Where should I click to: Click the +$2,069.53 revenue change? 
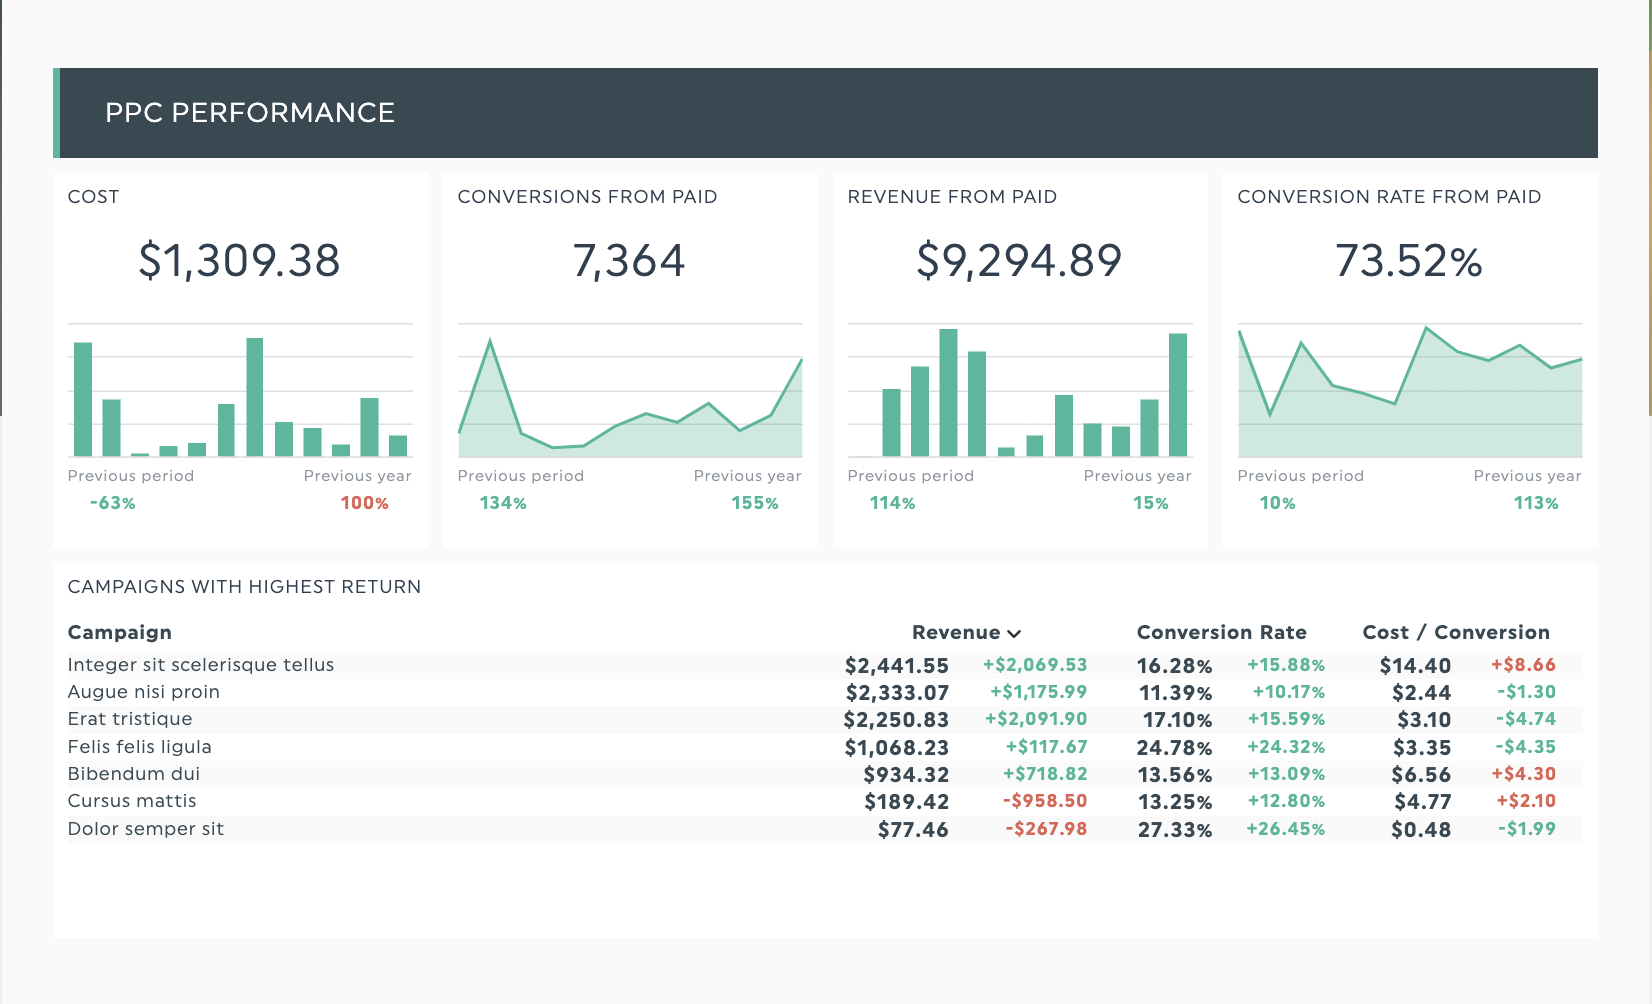1035,665
